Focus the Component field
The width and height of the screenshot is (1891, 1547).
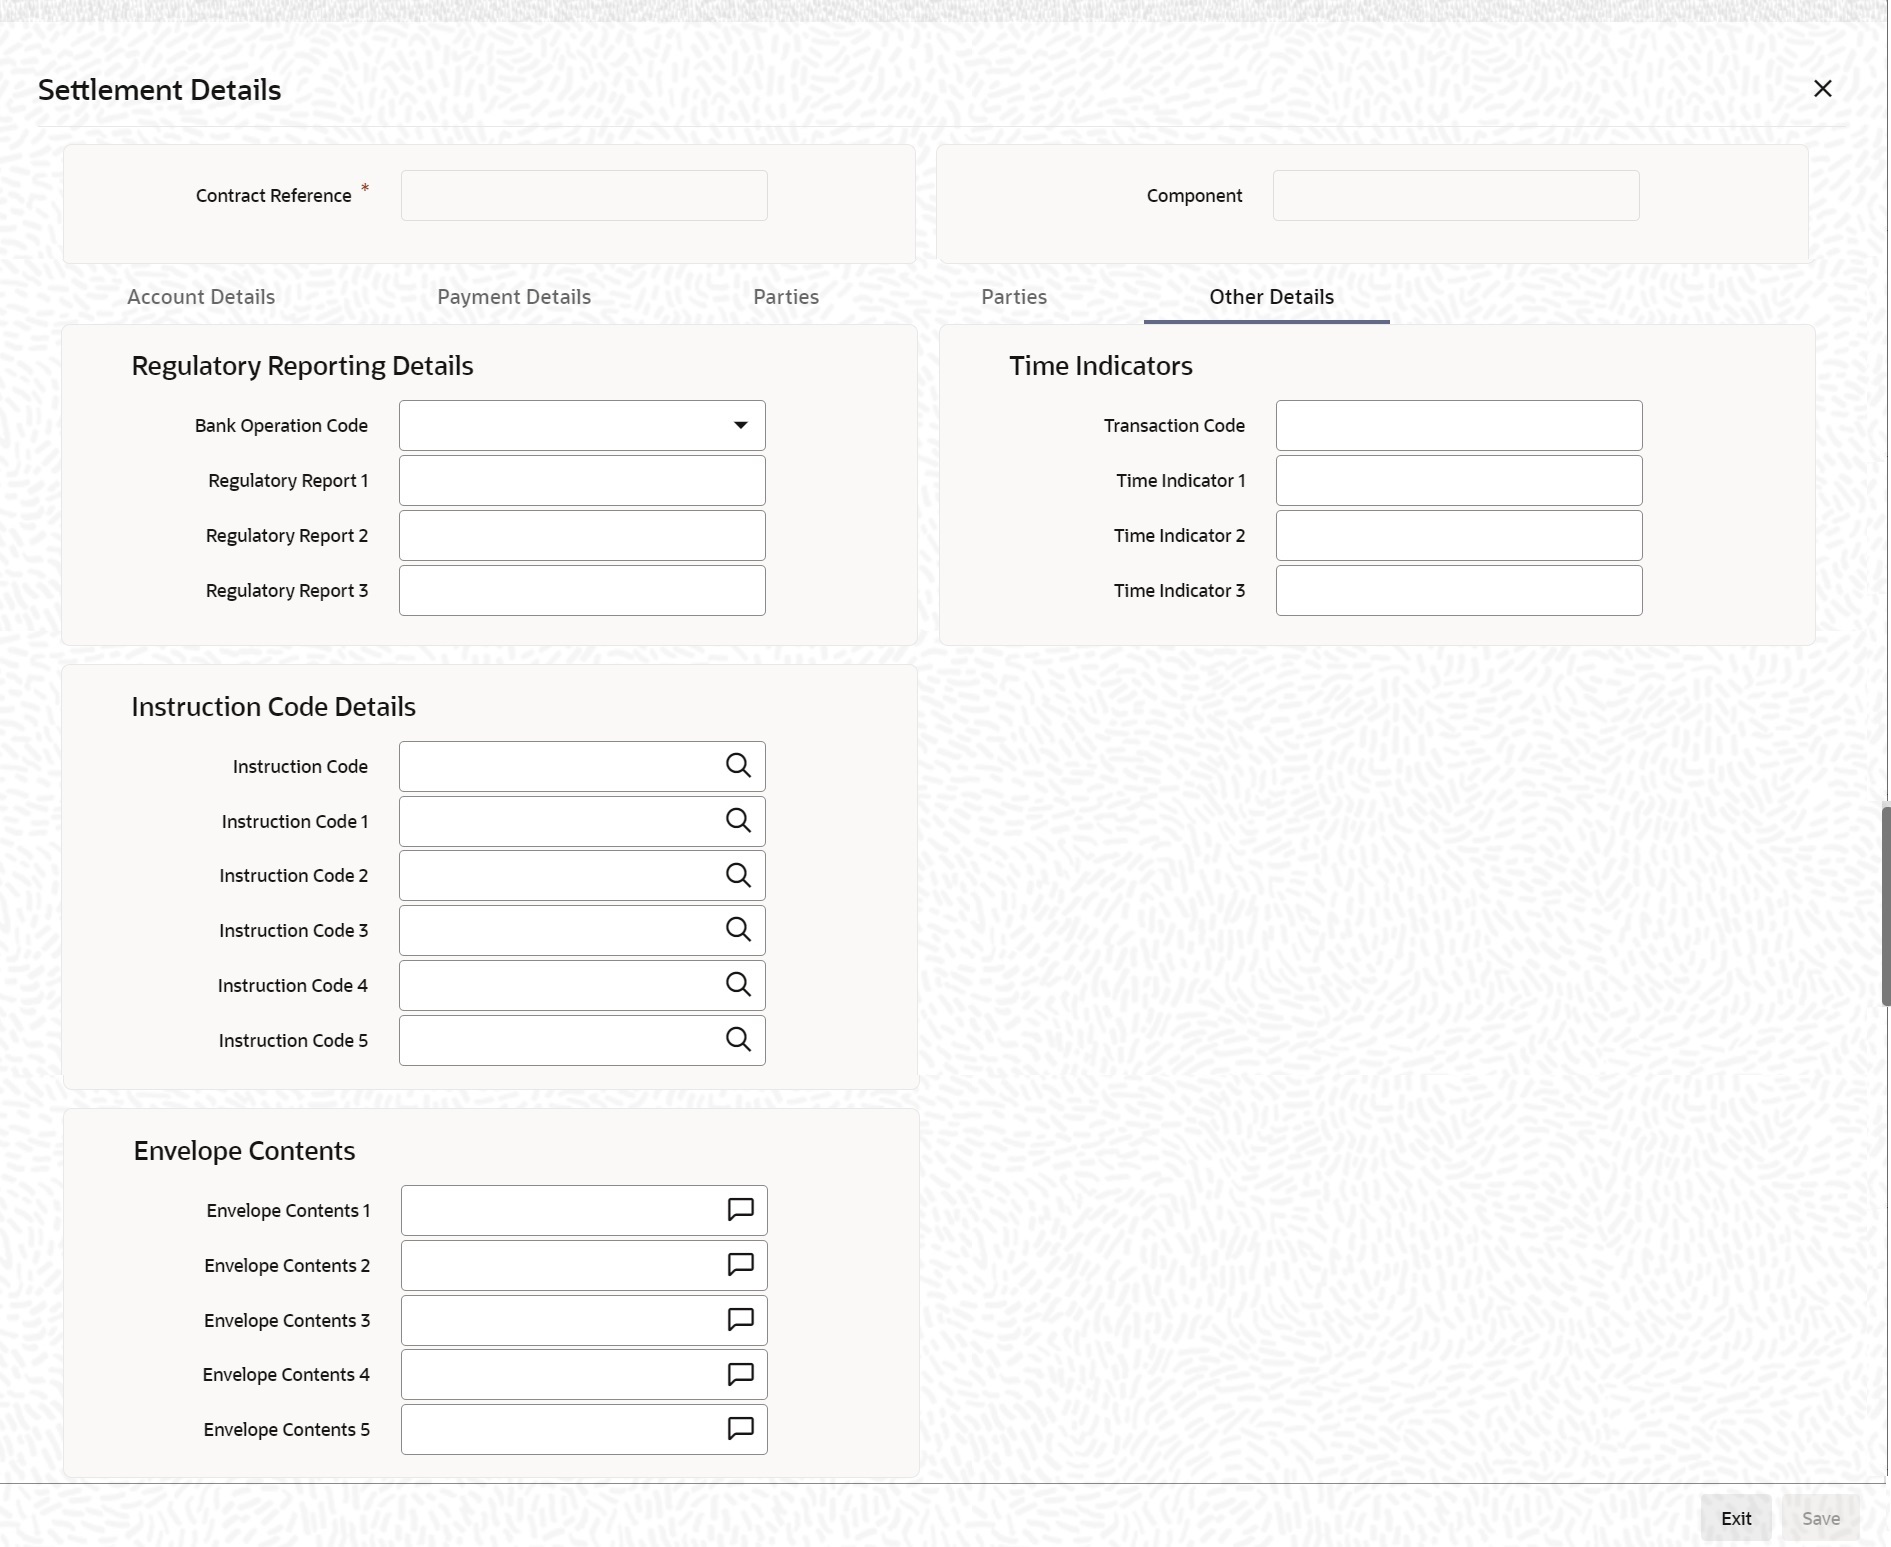click(1456, 196)
